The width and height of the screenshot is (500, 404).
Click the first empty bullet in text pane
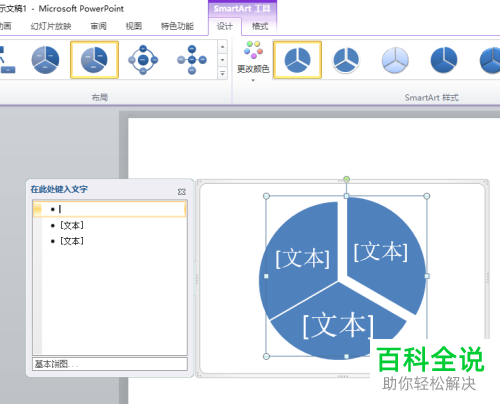coord(110,209)
